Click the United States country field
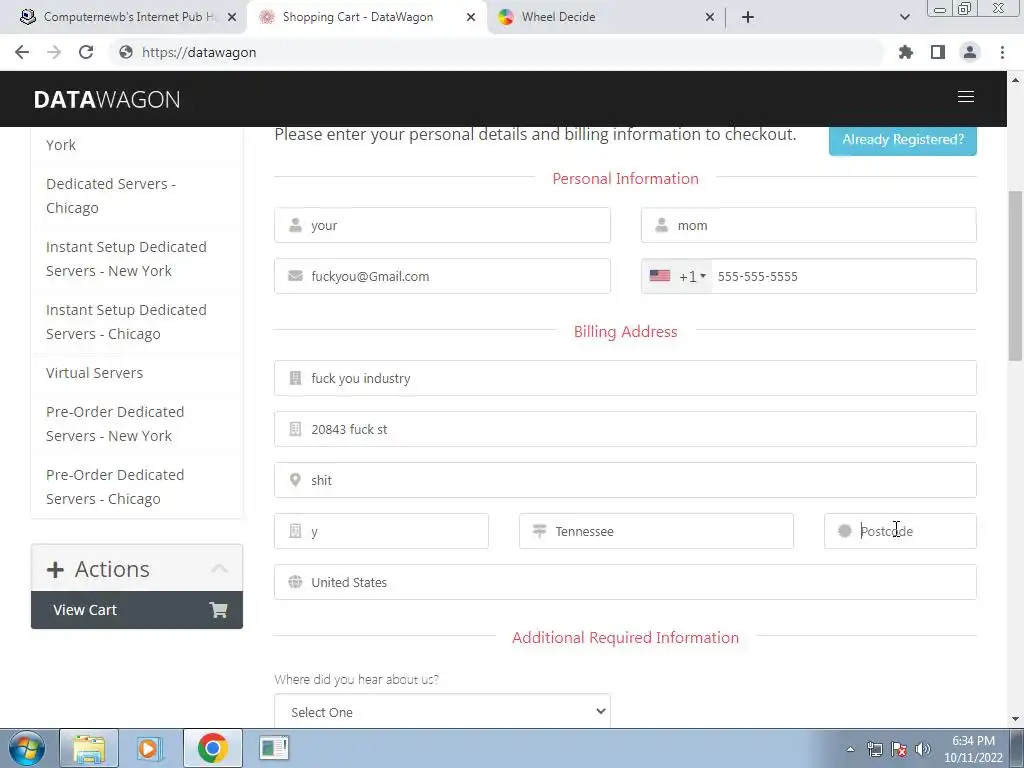The height and width of the screenshot is (768, 1024). click(625, 582)
